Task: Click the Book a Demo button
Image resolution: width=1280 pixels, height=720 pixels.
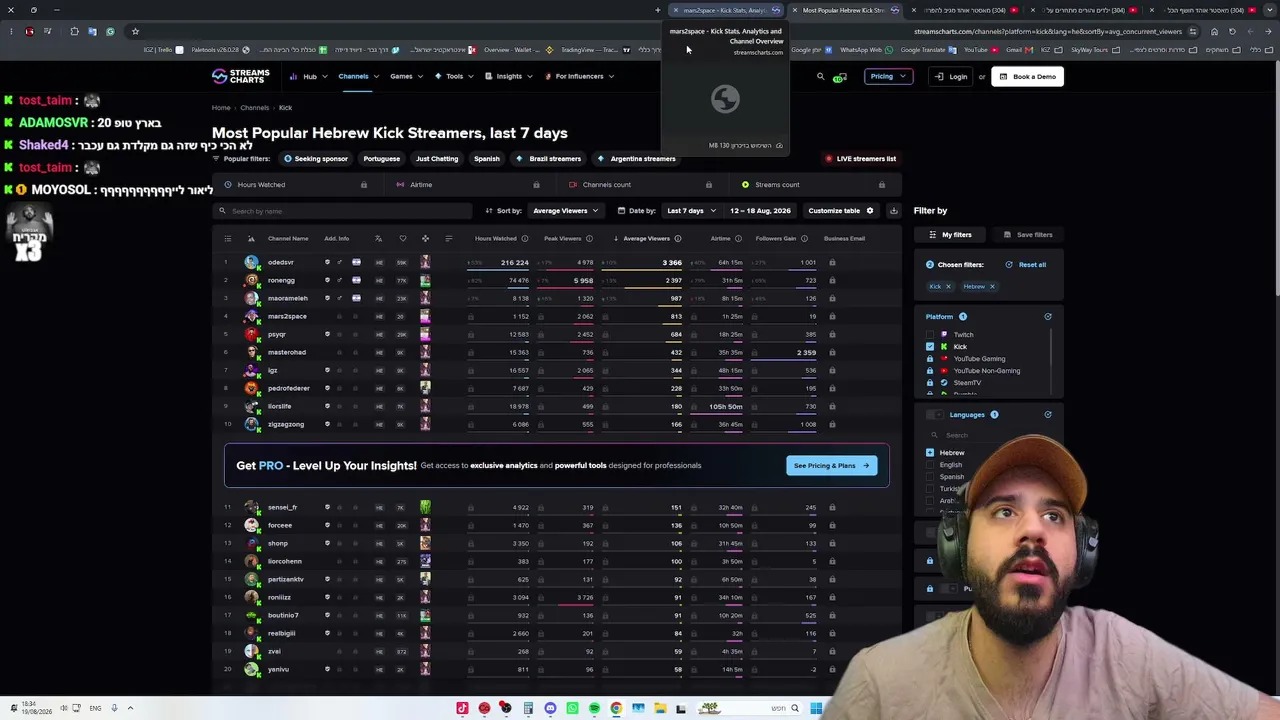Action: click(1028, 76)
